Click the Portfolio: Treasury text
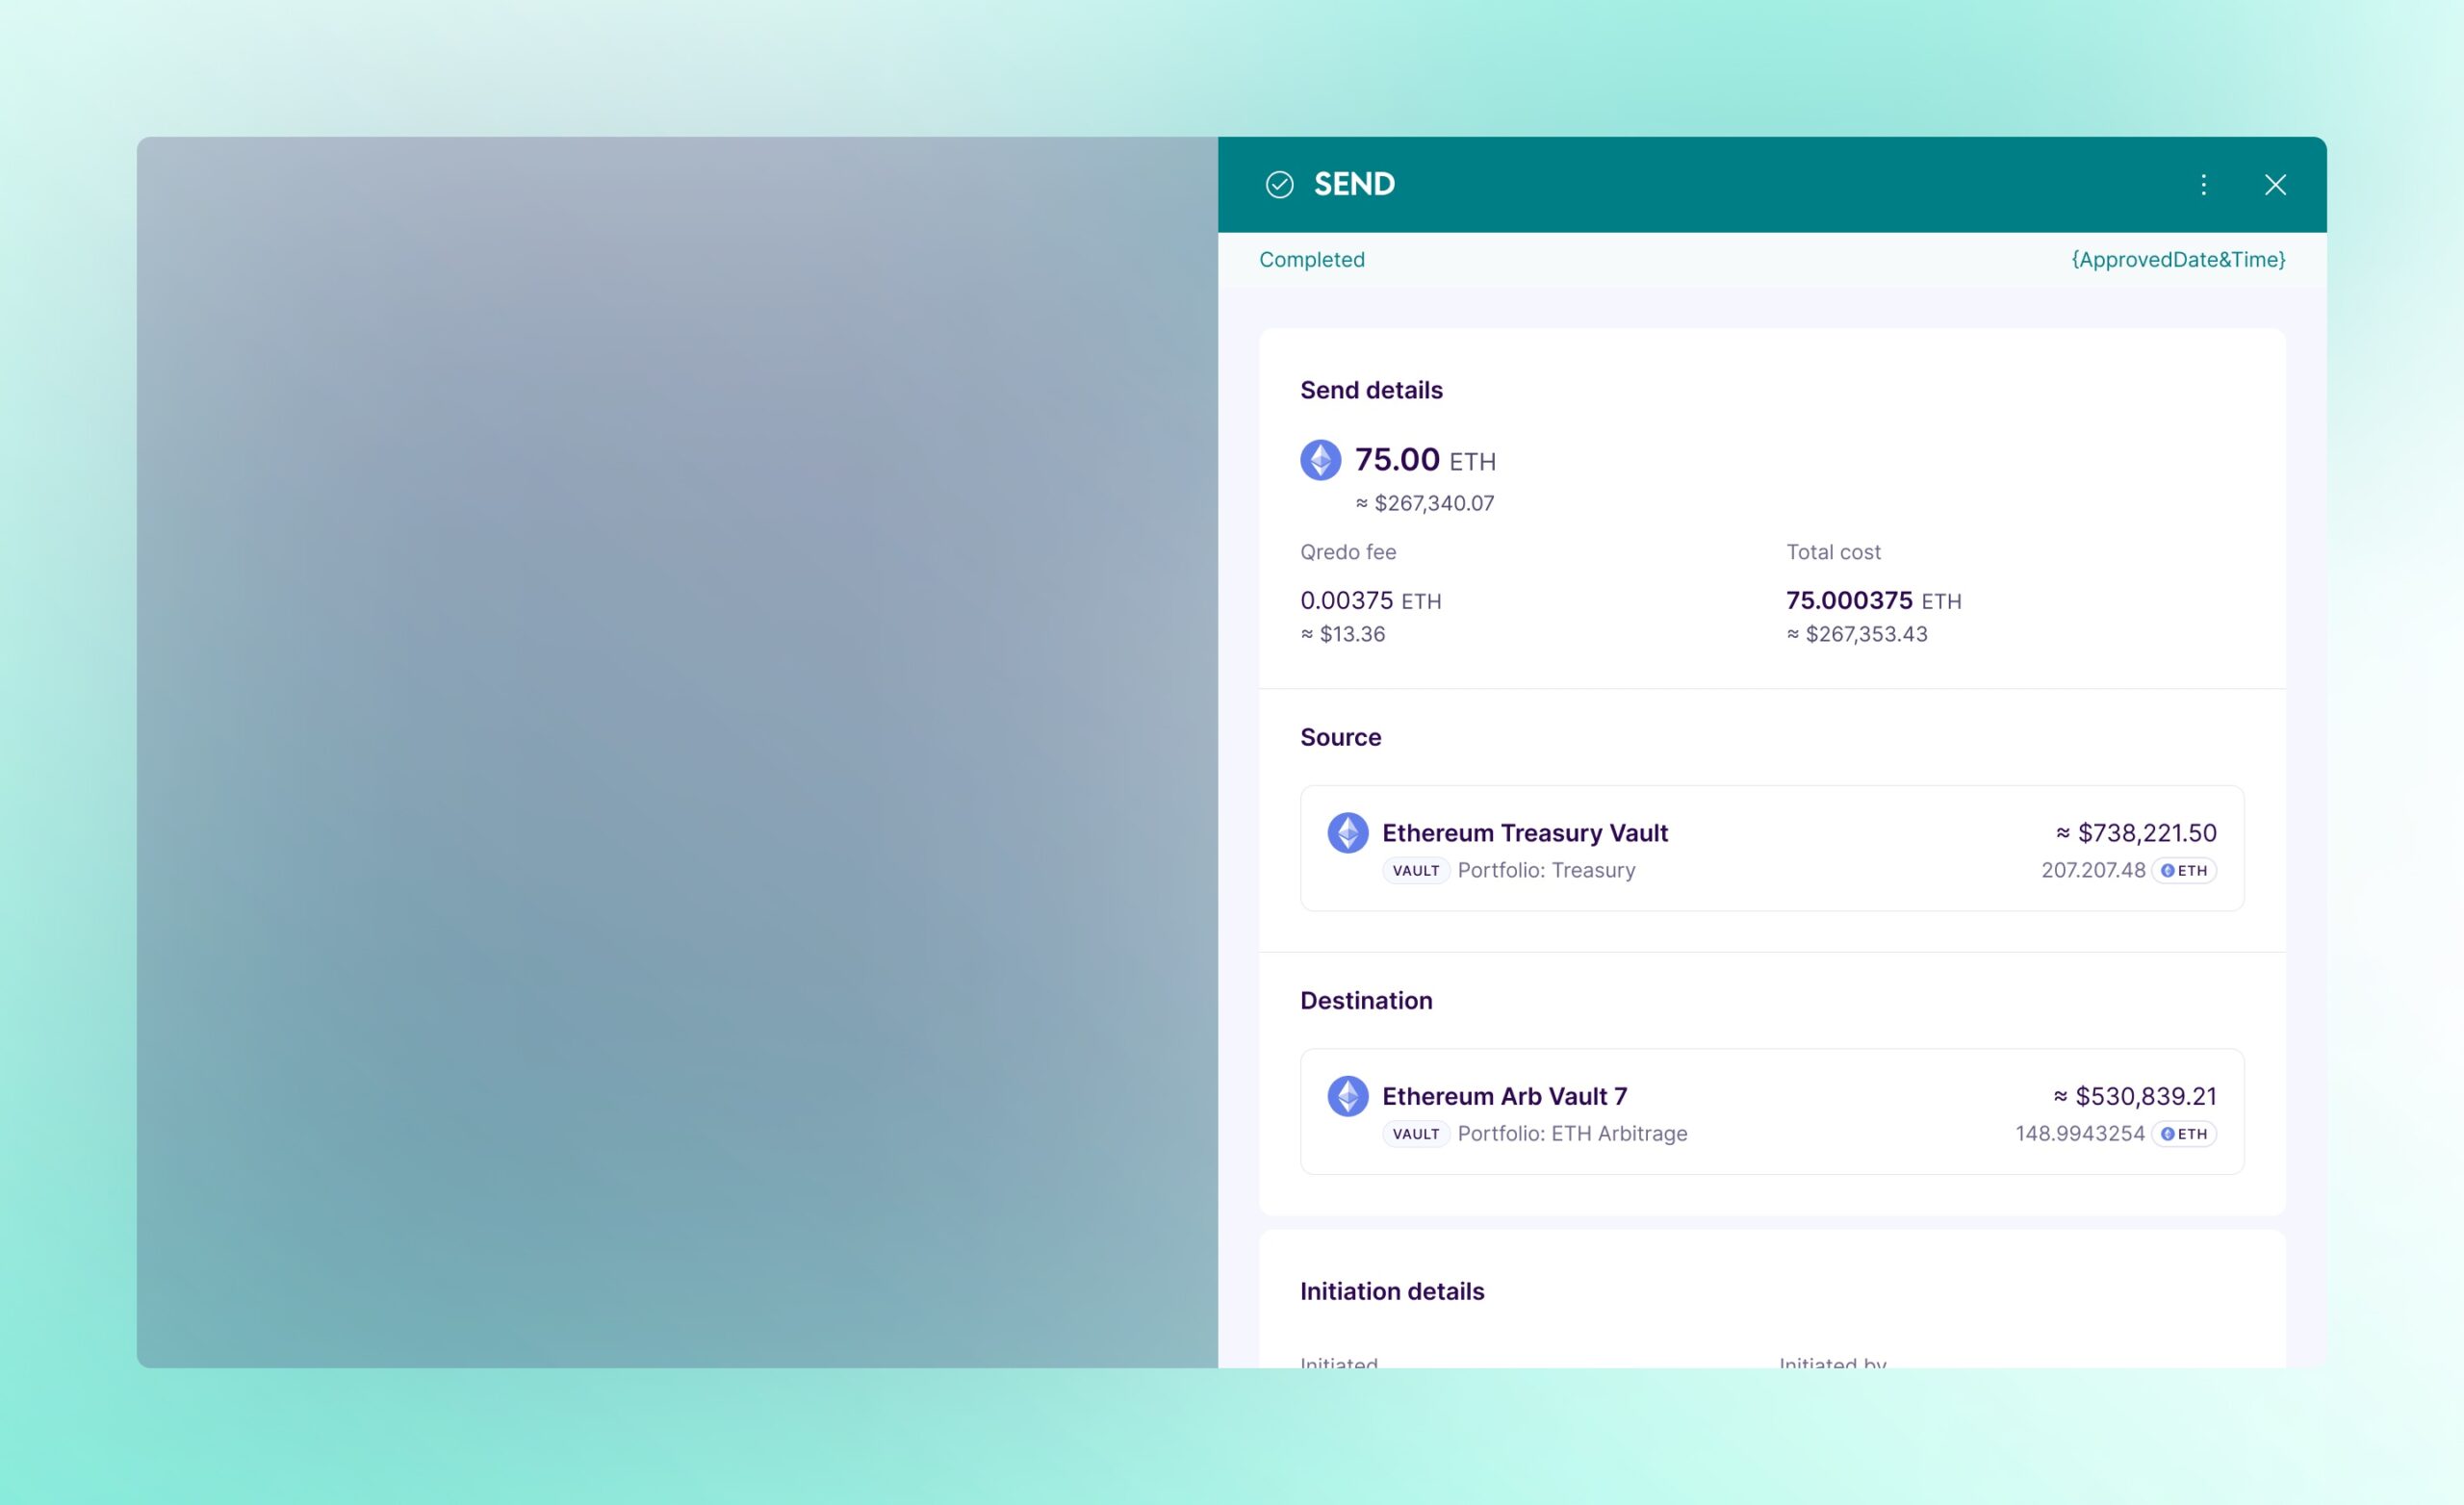Screen dimensions: 2464x1505 point(1546,870)
